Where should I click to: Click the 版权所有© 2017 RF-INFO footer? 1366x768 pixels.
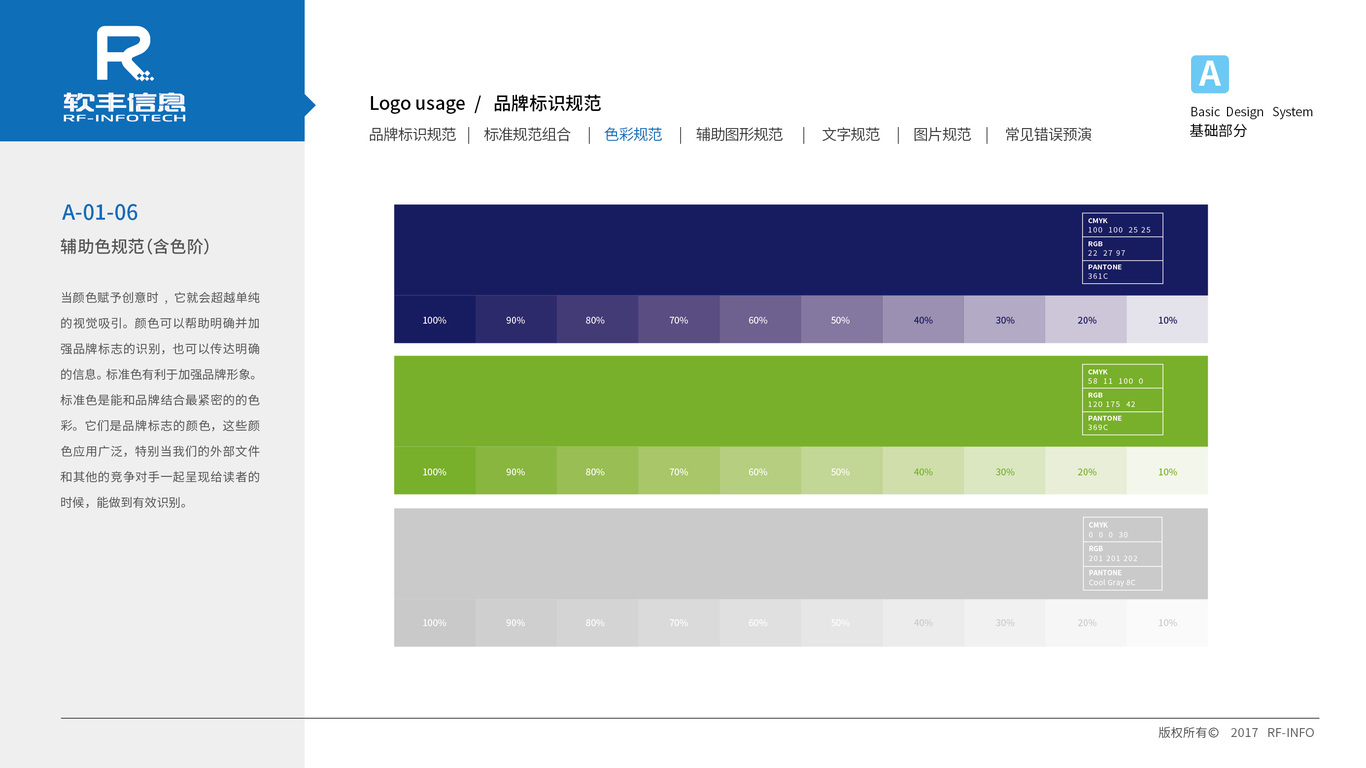tap(1236, 733)
